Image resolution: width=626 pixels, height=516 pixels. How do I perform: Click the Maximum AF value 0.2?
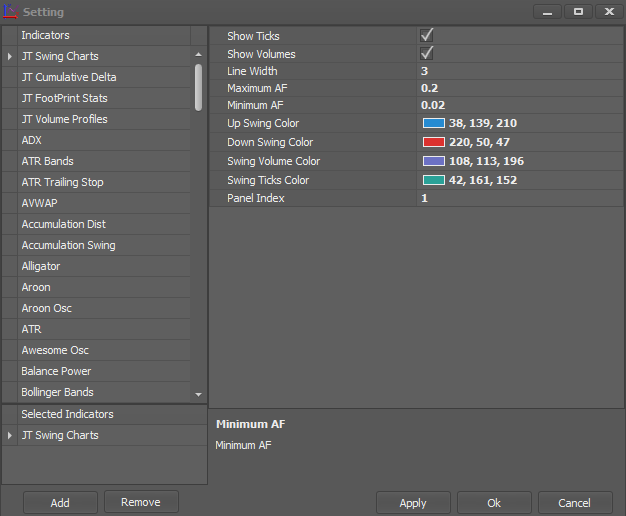point(430,88)
